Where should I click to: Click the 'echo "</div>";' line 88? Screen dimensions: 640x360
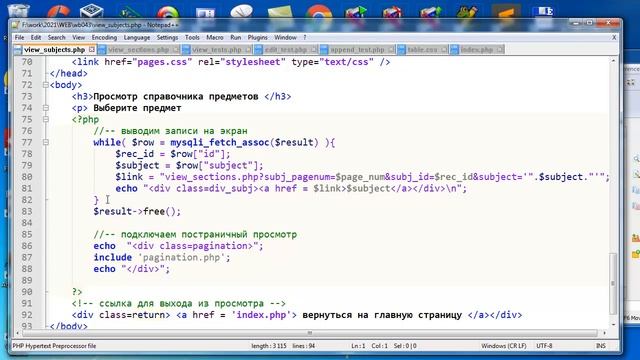131,269
